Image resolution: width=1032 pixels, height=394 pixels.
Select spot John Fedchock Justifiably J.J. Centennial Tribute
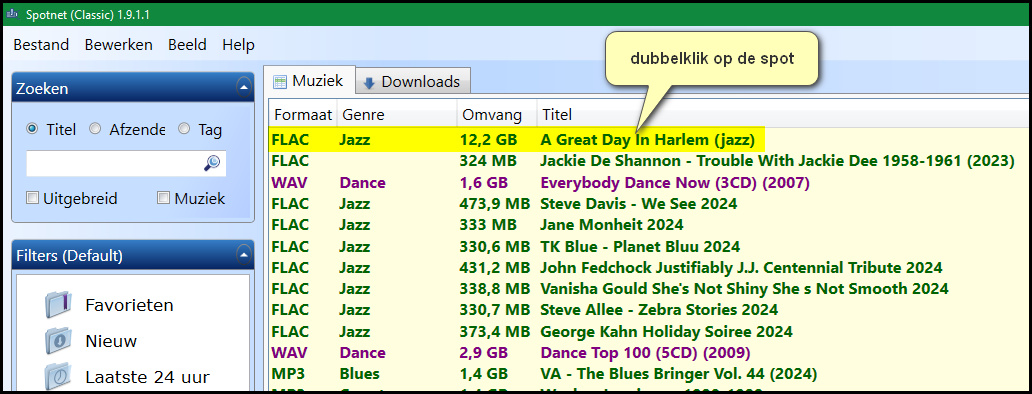pyautogui.click(x=741, y=268)
